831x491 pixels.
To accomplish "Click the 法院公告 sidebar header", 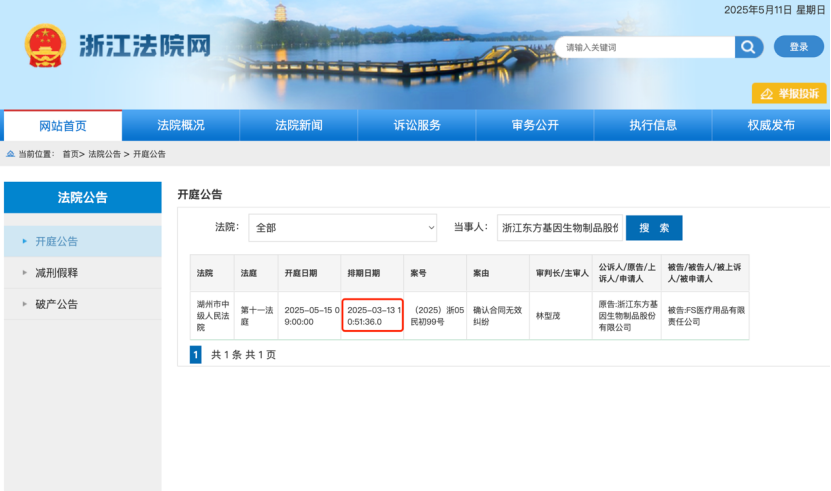I will click(83, 197).
